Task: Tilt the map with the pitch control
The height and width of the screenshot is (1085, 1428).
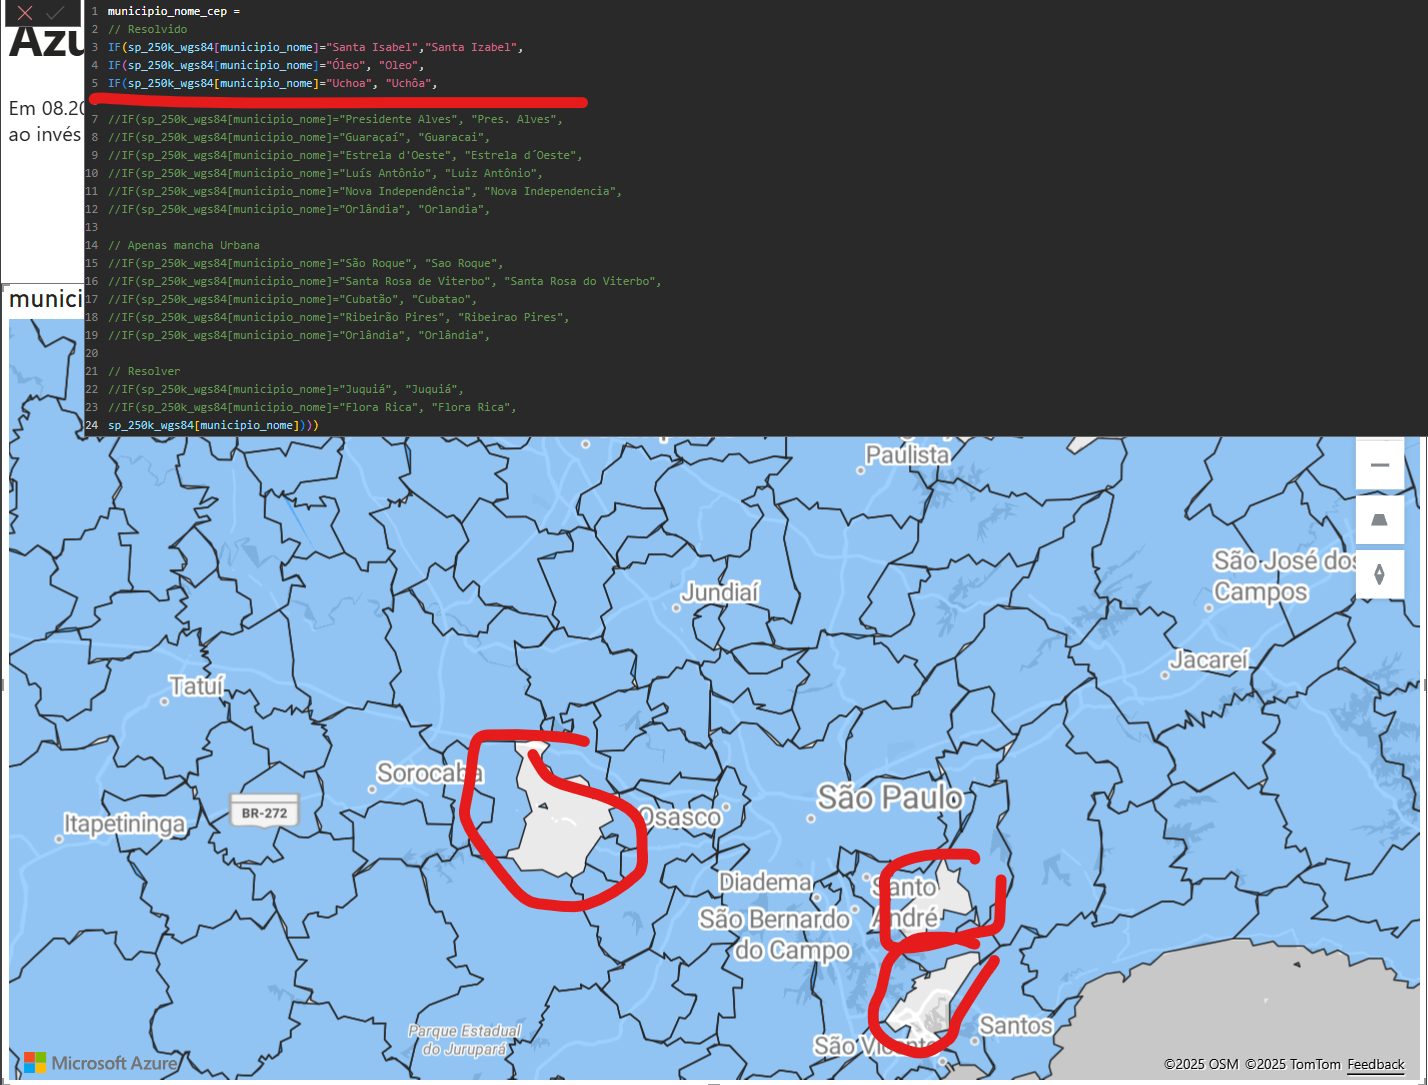Action: (1380, 519)
